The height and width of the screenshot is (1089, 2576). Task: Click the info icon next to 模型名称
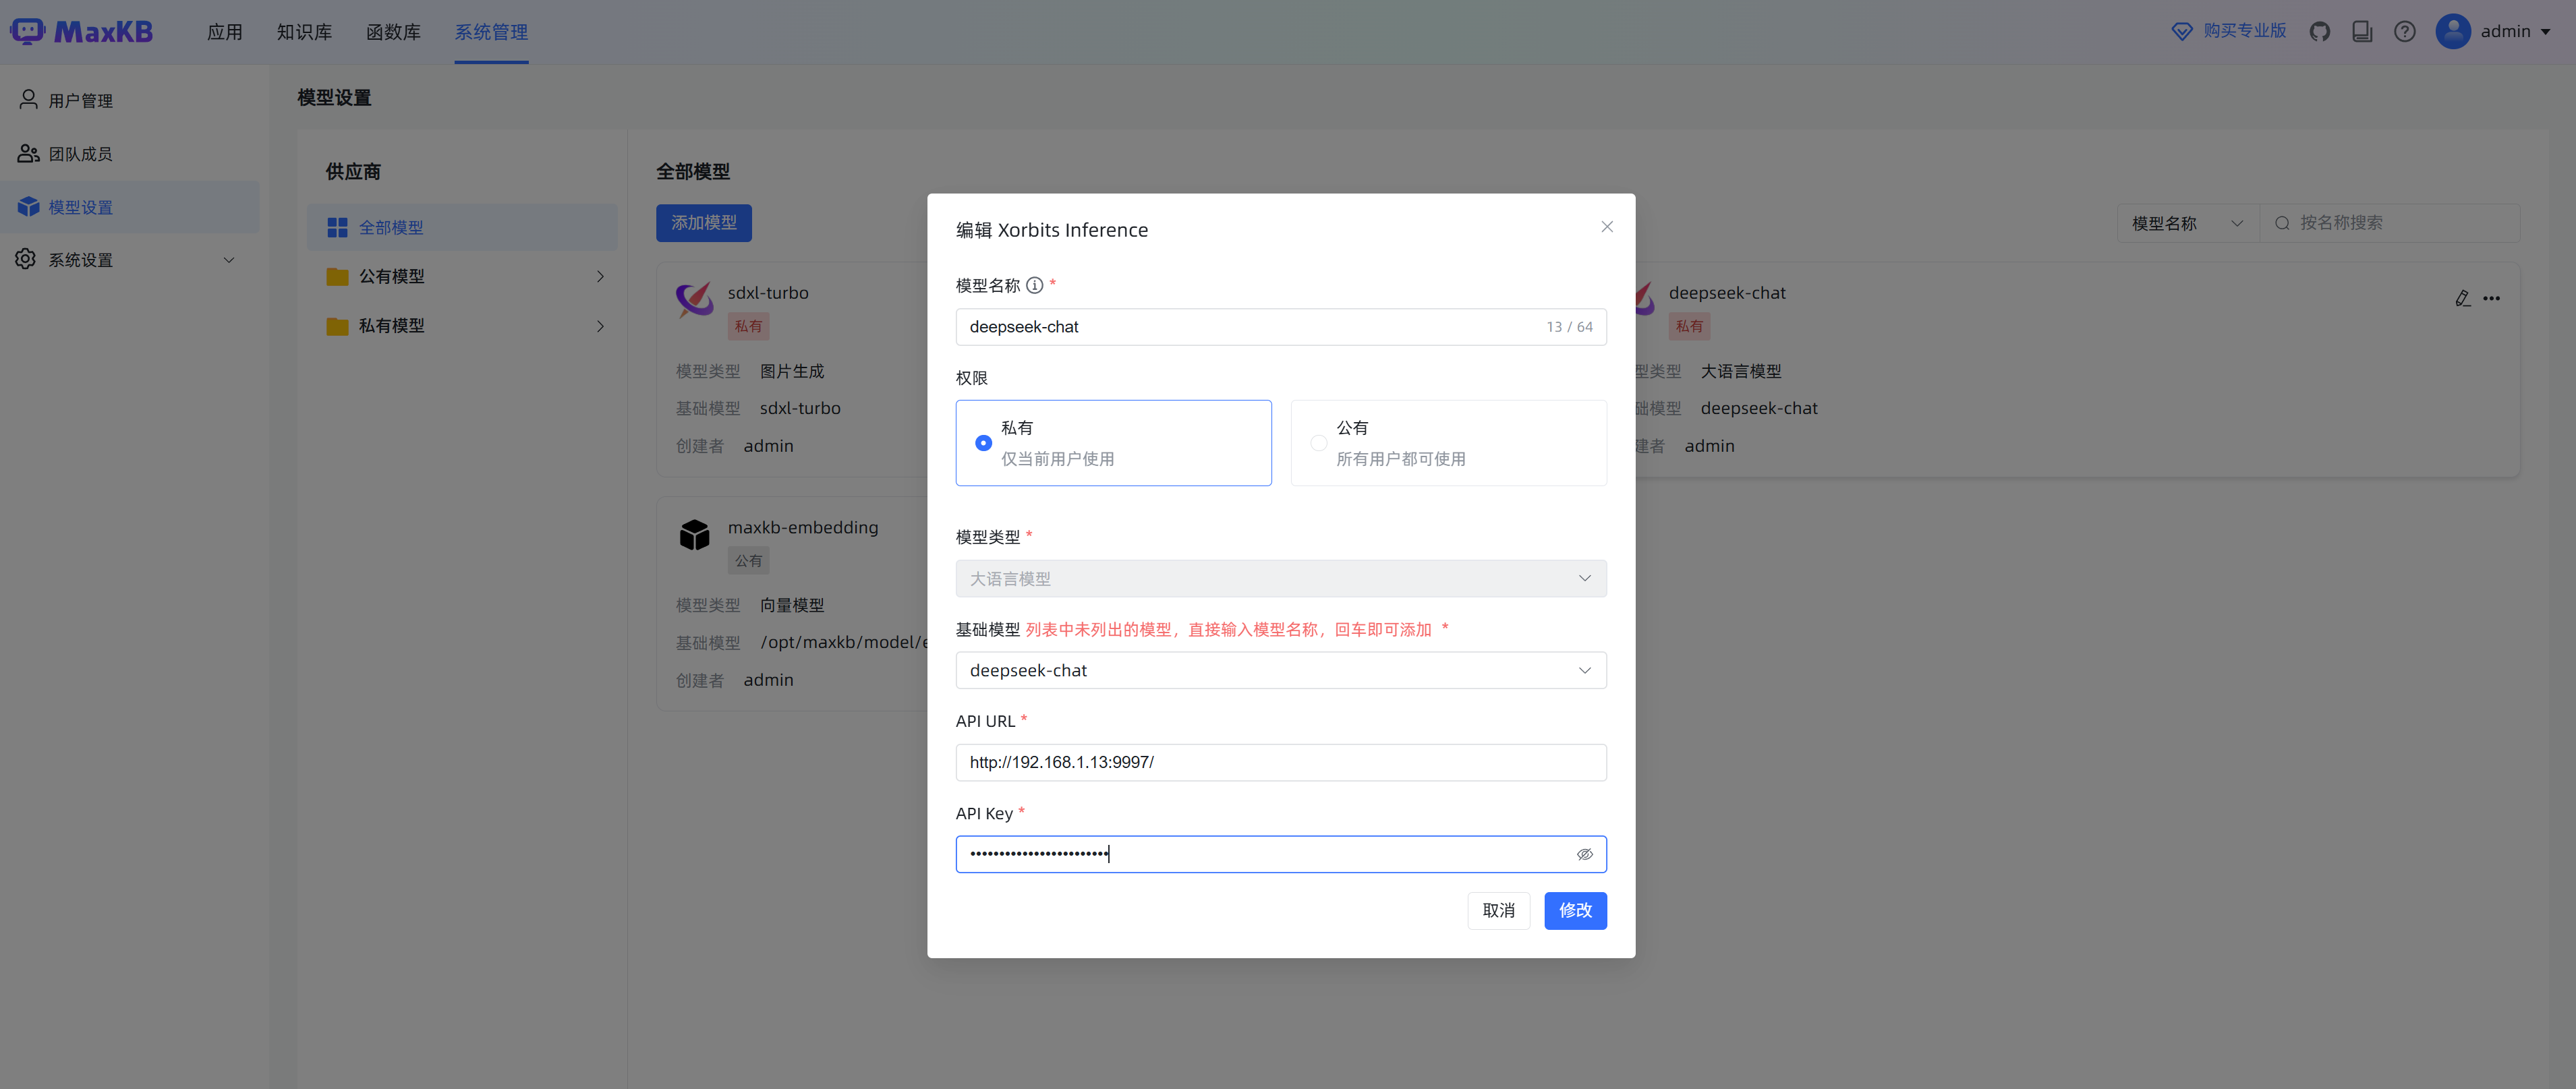tap(1035, 286)
